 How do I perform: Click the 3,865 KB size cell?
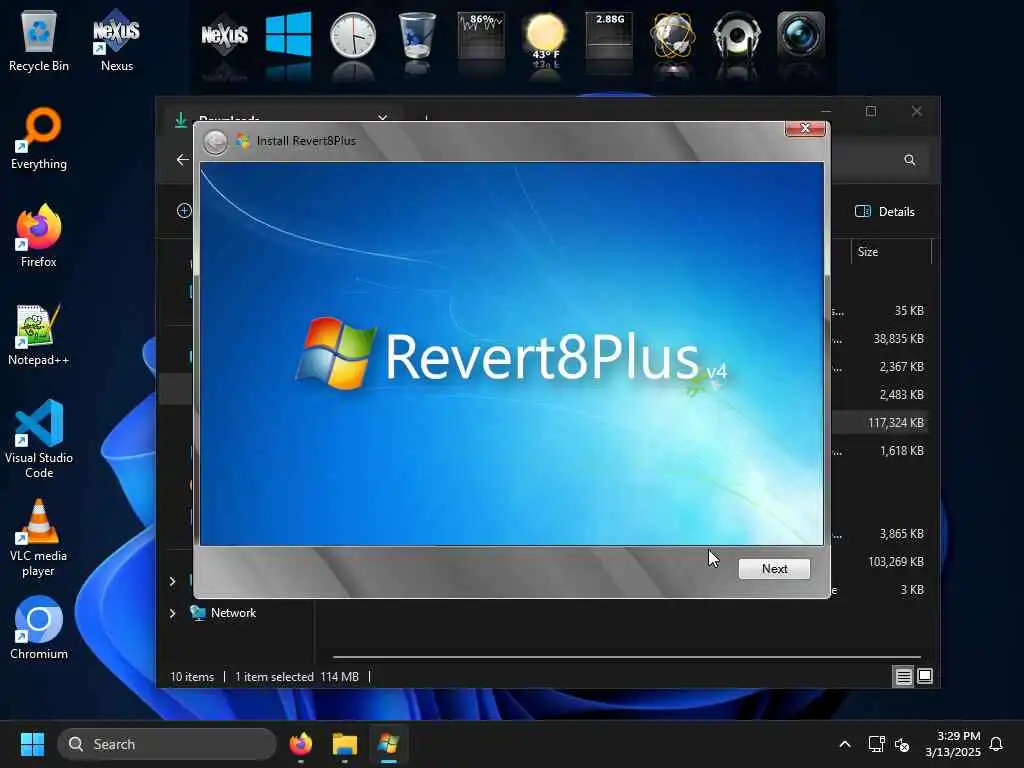point(901,534)
